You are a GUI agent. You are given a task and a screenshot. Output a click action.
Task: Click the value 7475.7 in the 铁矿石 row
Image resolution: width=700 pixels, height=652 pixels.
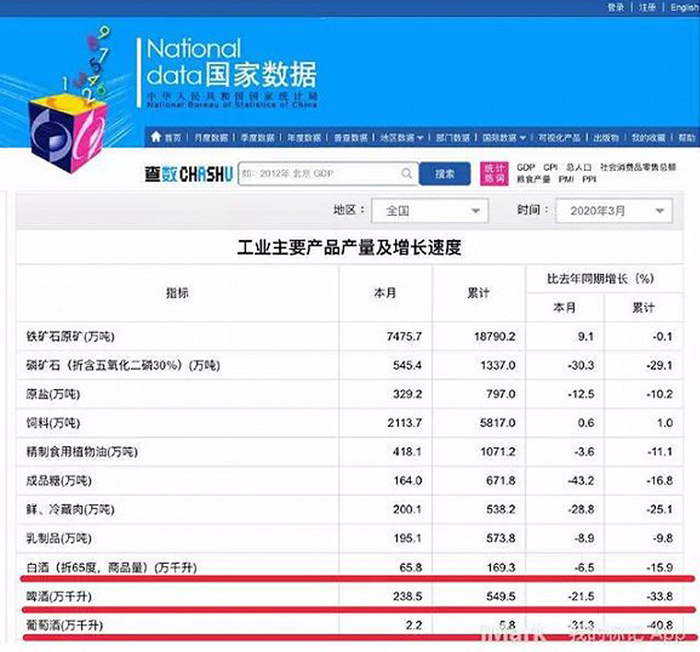[404, 336]
